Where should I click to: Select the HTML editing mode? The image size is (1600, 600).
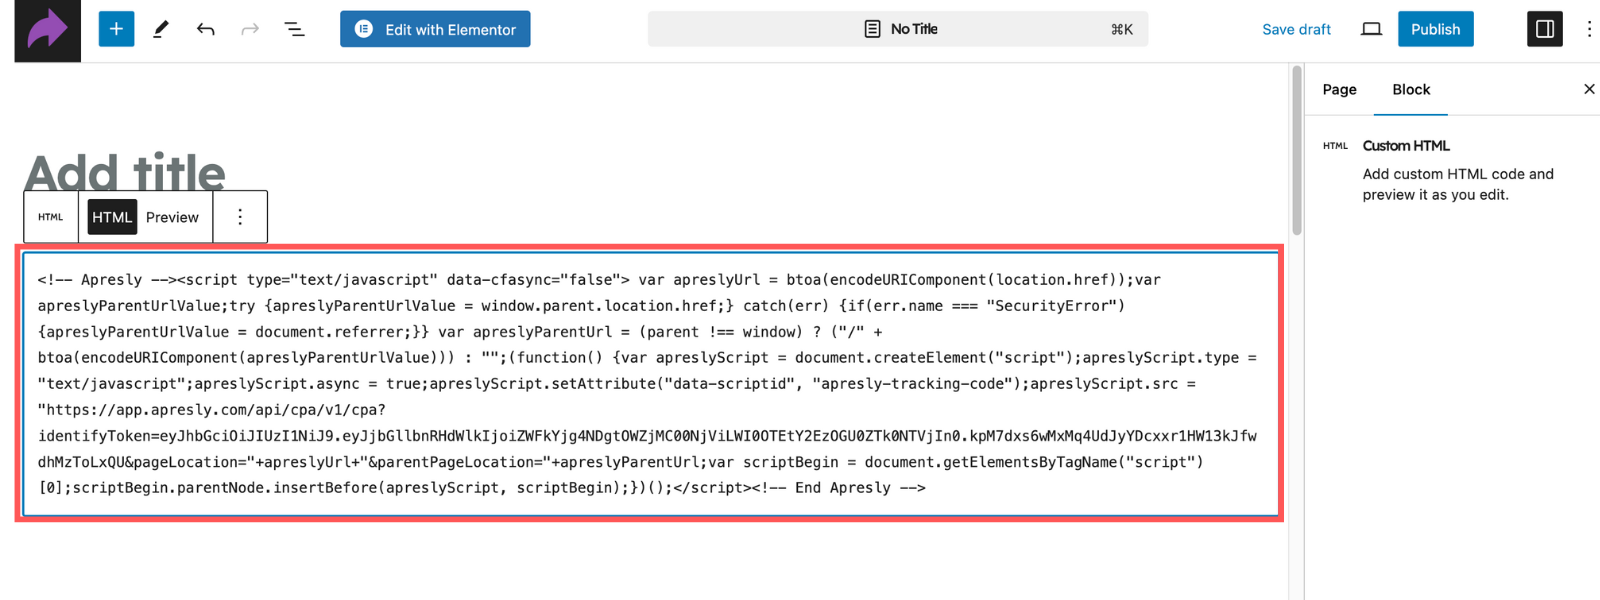click(112, 217)
